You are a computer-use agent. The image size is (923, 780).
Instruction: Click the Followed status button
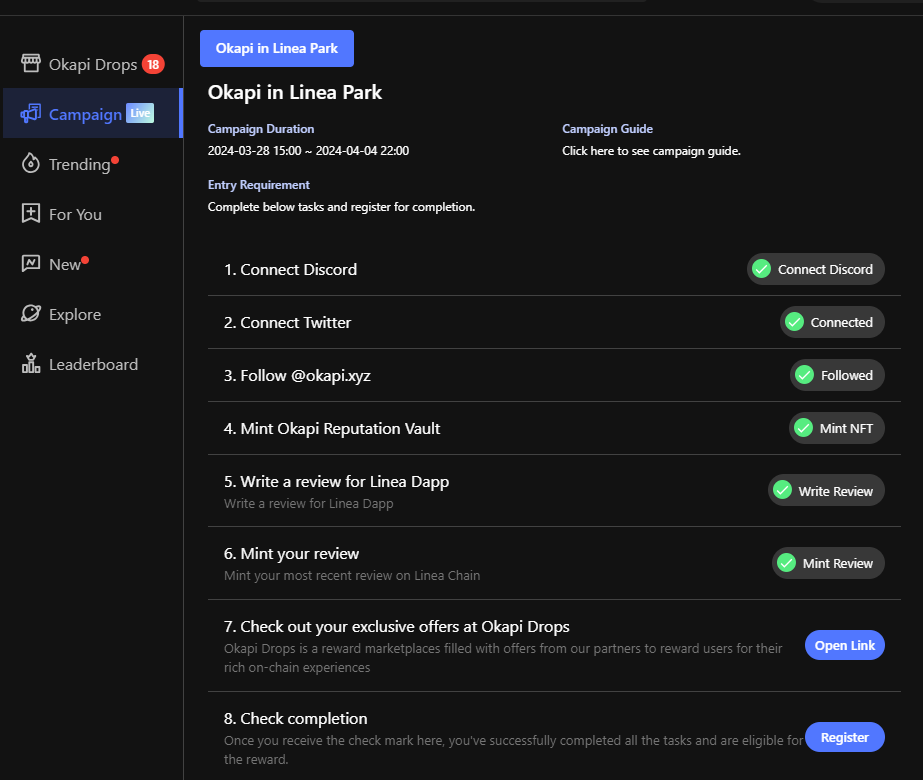point(837,375)
